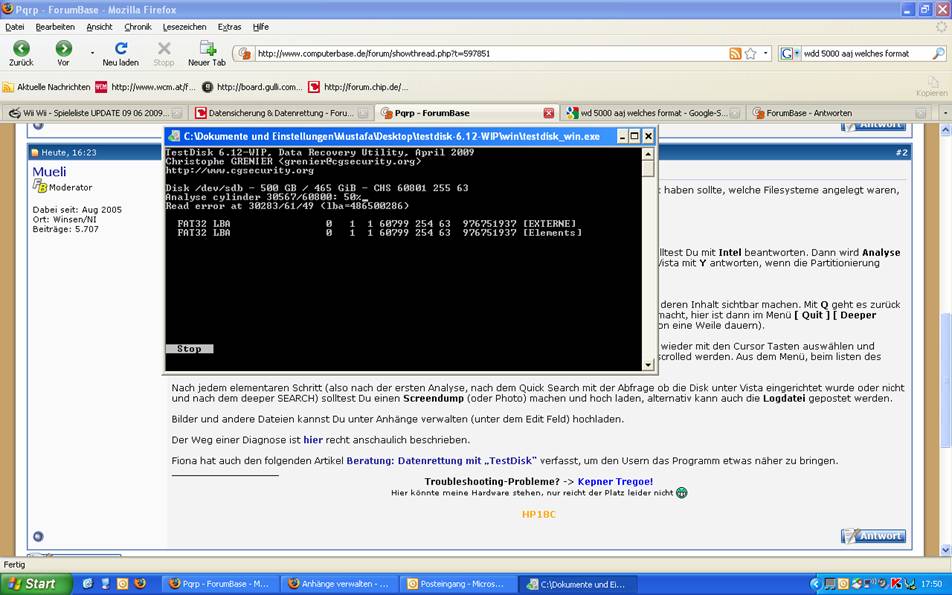This screenshot has width=952, height=595.
Task: Click the Google search input field
Action: coord(865,53)
